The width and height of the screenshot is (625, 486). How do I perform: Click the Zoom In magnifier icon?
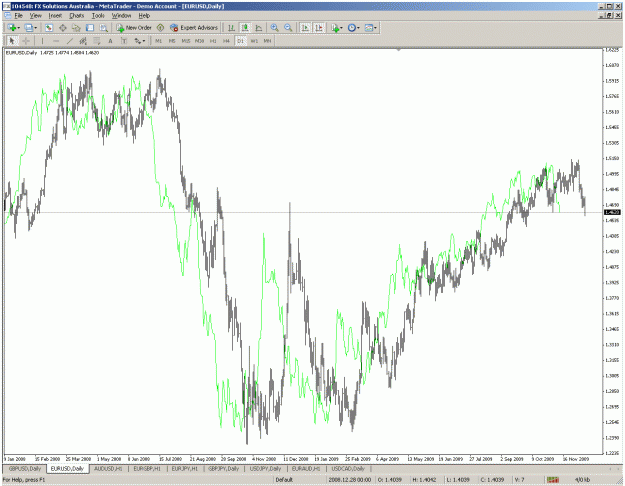tap(274, 28)
